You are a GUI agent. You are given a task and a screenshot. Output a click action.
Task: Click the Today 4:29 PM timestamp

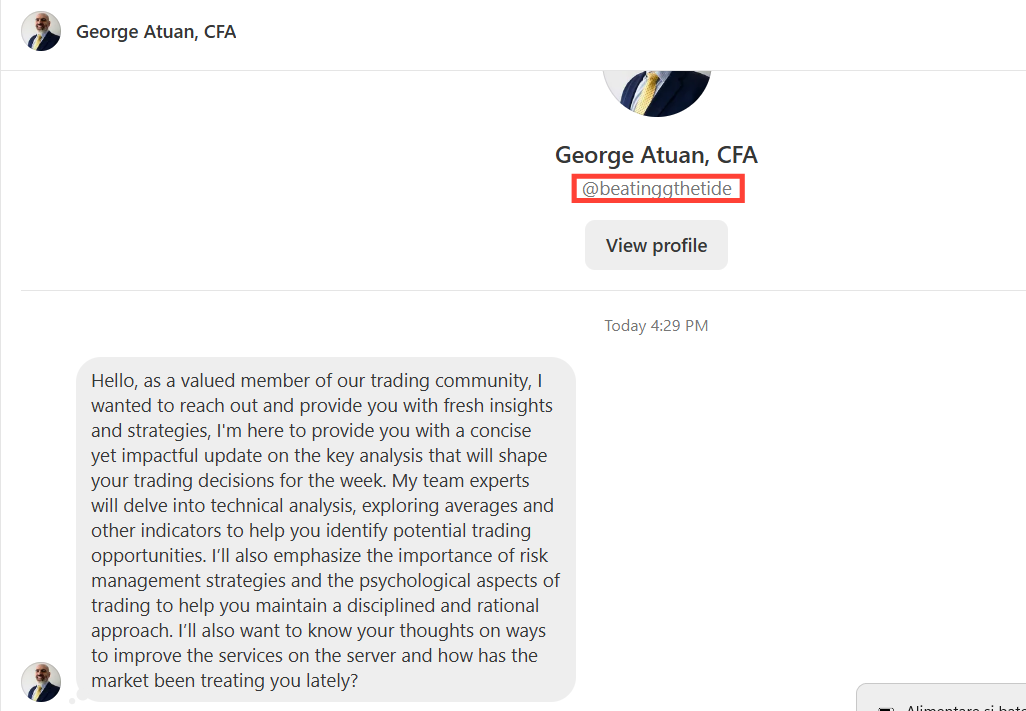[x=656, y=325]
